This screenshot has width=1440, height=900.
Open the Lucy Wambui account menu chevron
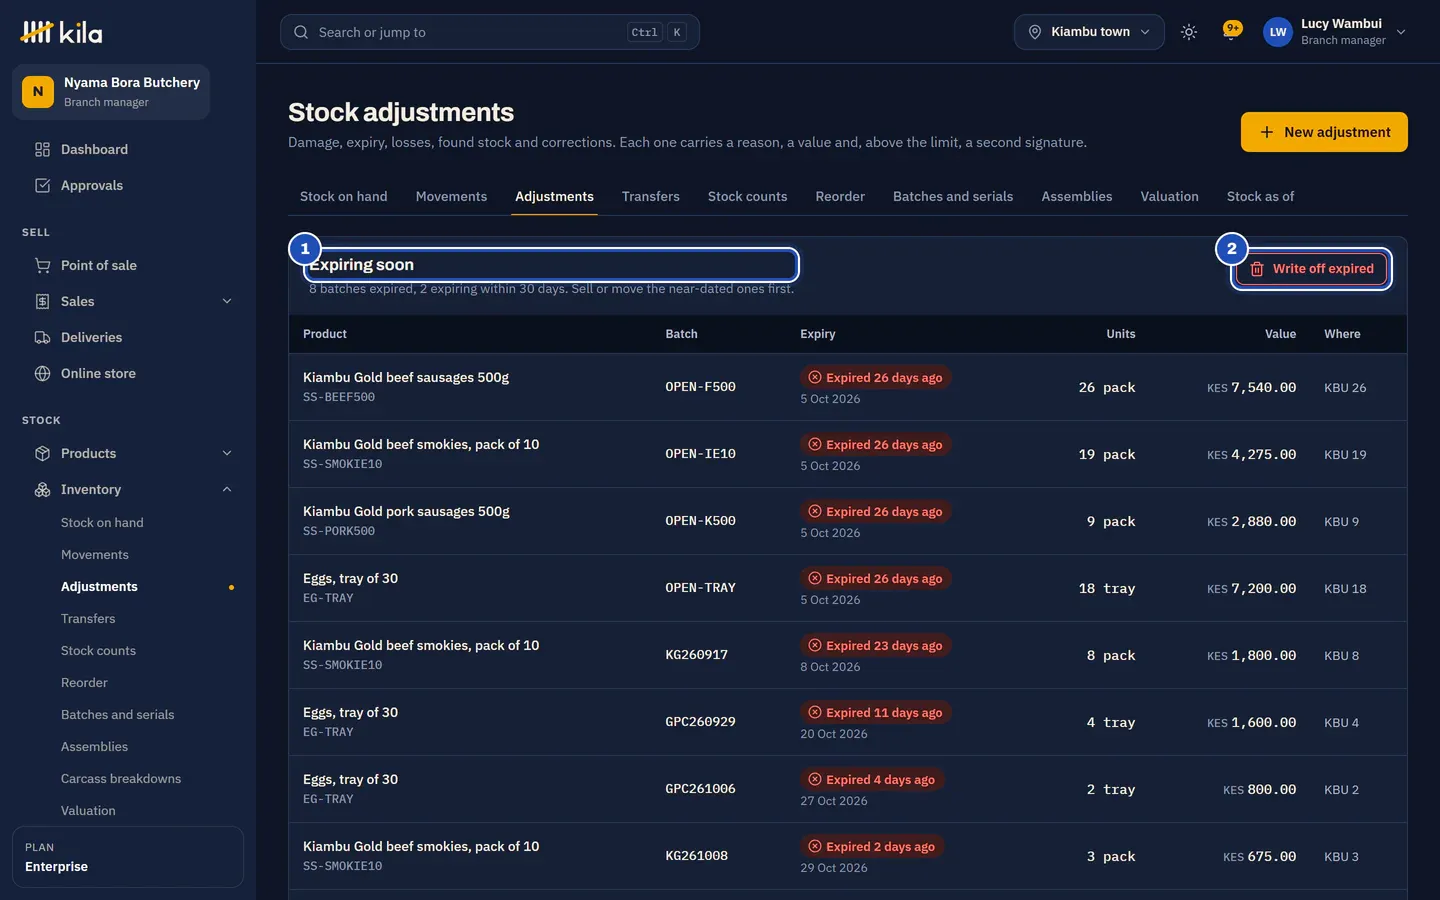click(1401, 32)
